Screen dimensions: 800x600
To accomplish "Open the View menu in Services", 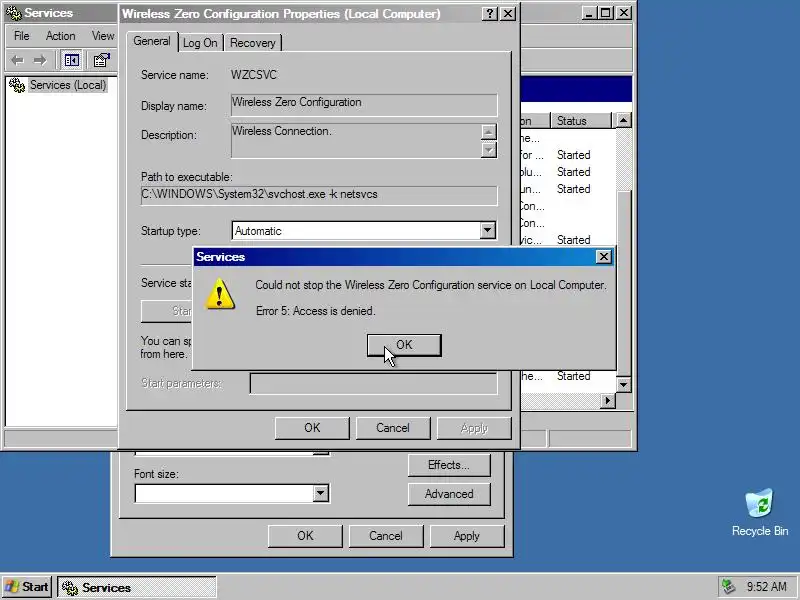I will (x=103, y=36).
